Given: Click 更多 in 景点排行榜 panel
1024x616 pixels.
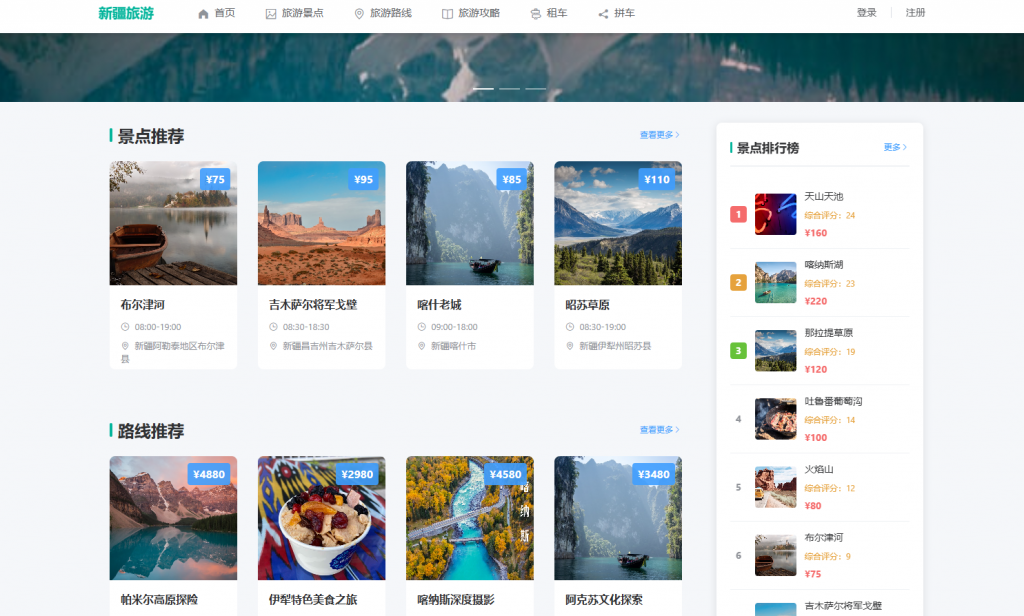Looking at the screenshot, I should pos(895,147).
